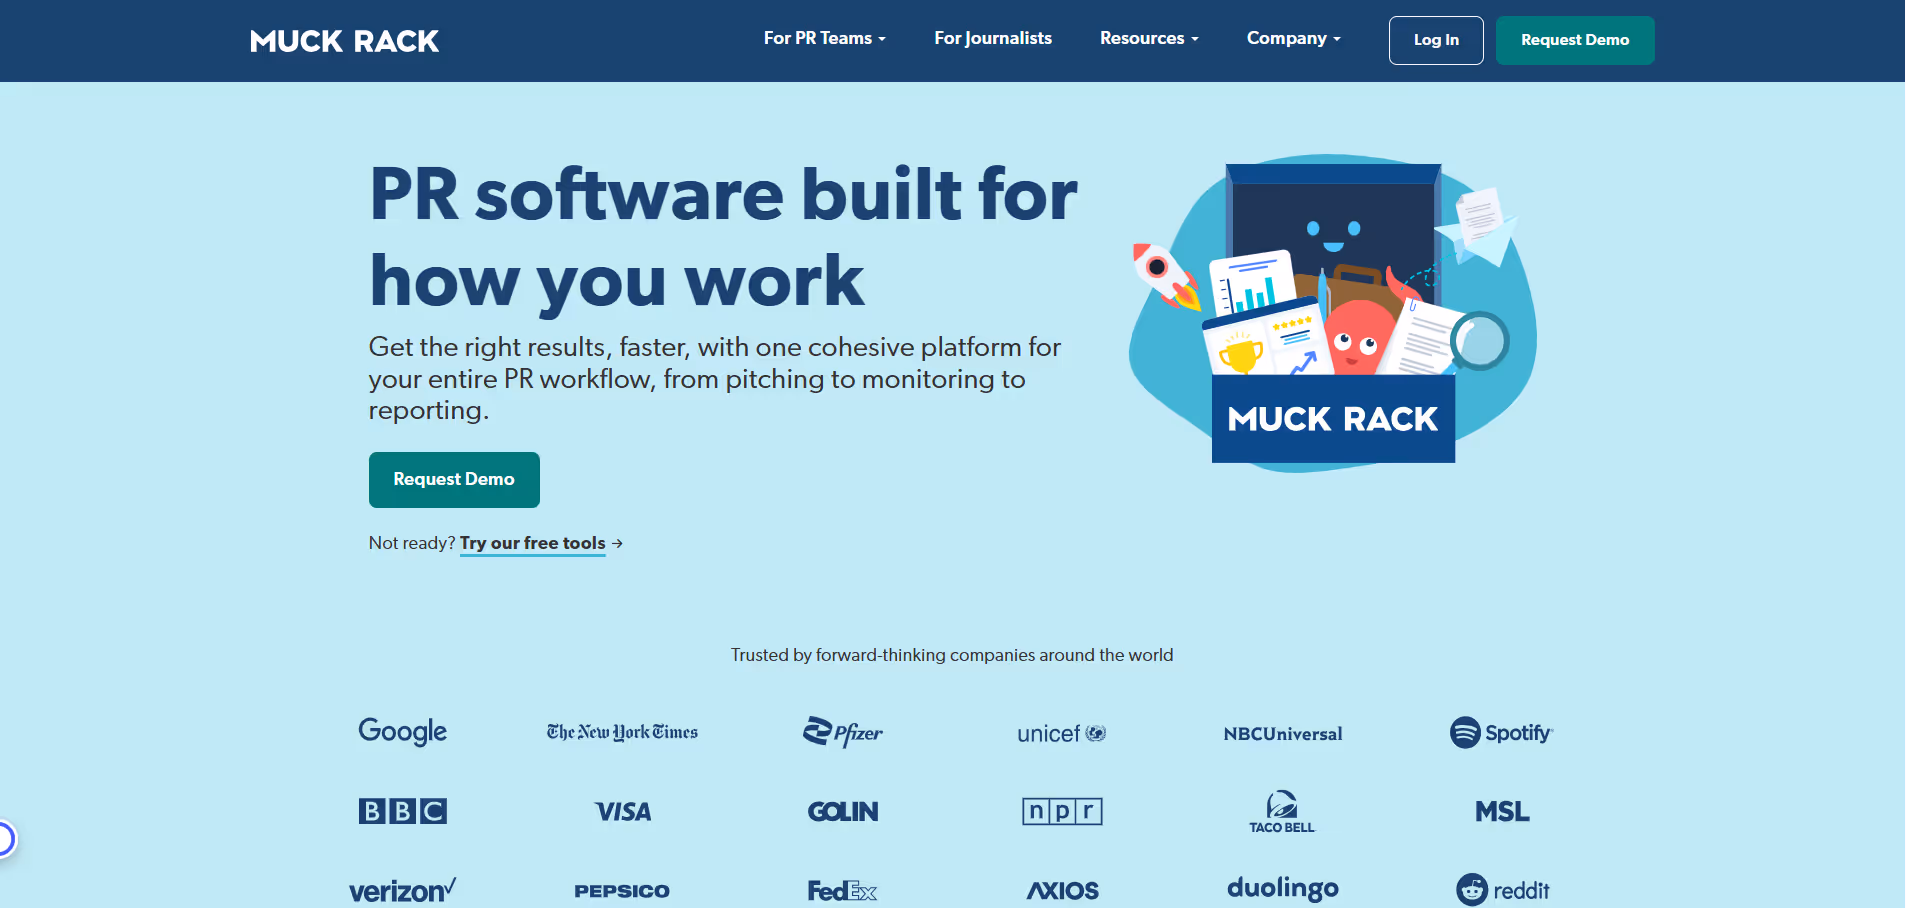The image size is (1906, 908).
Task: Click the Spotify logo
Action: 1500,733
